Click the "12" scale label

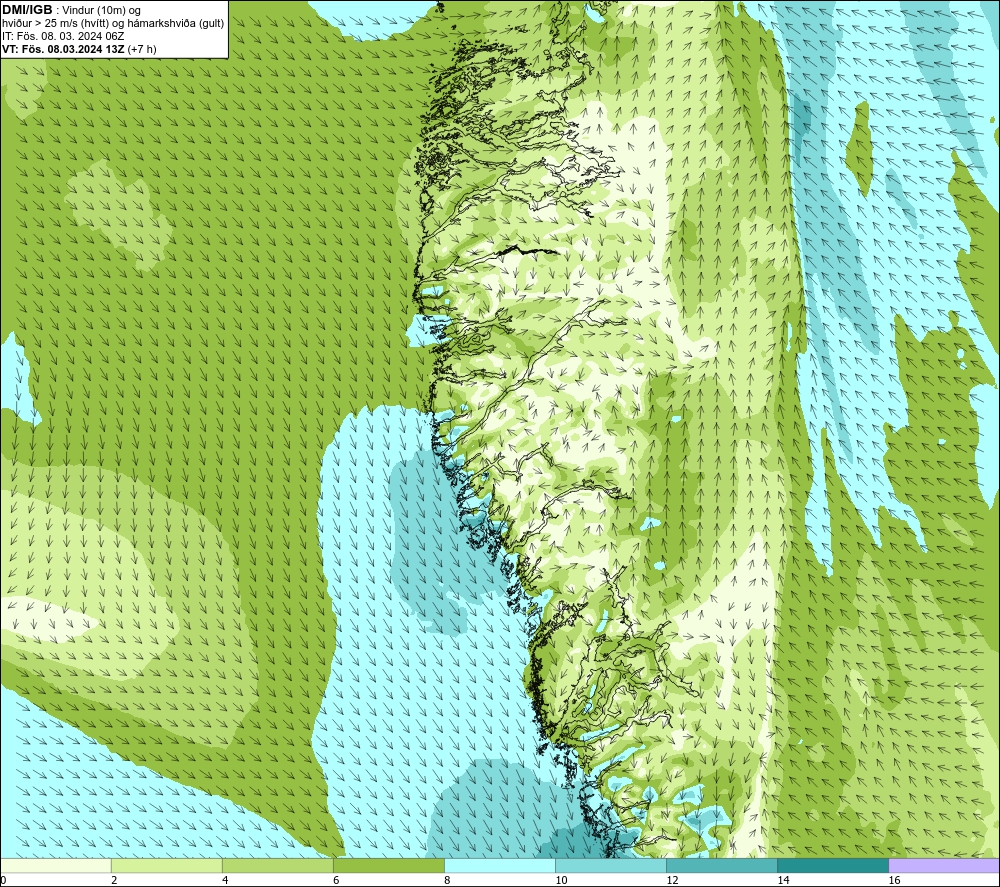click(x=672, y=881)
